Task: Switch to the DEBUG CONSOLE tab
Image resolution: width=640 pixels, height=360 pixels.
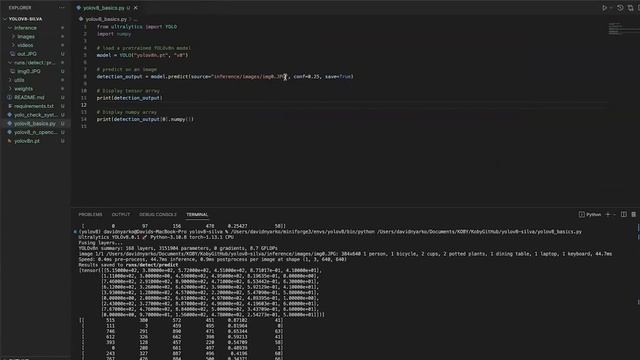Action: (x=158, y=215)
